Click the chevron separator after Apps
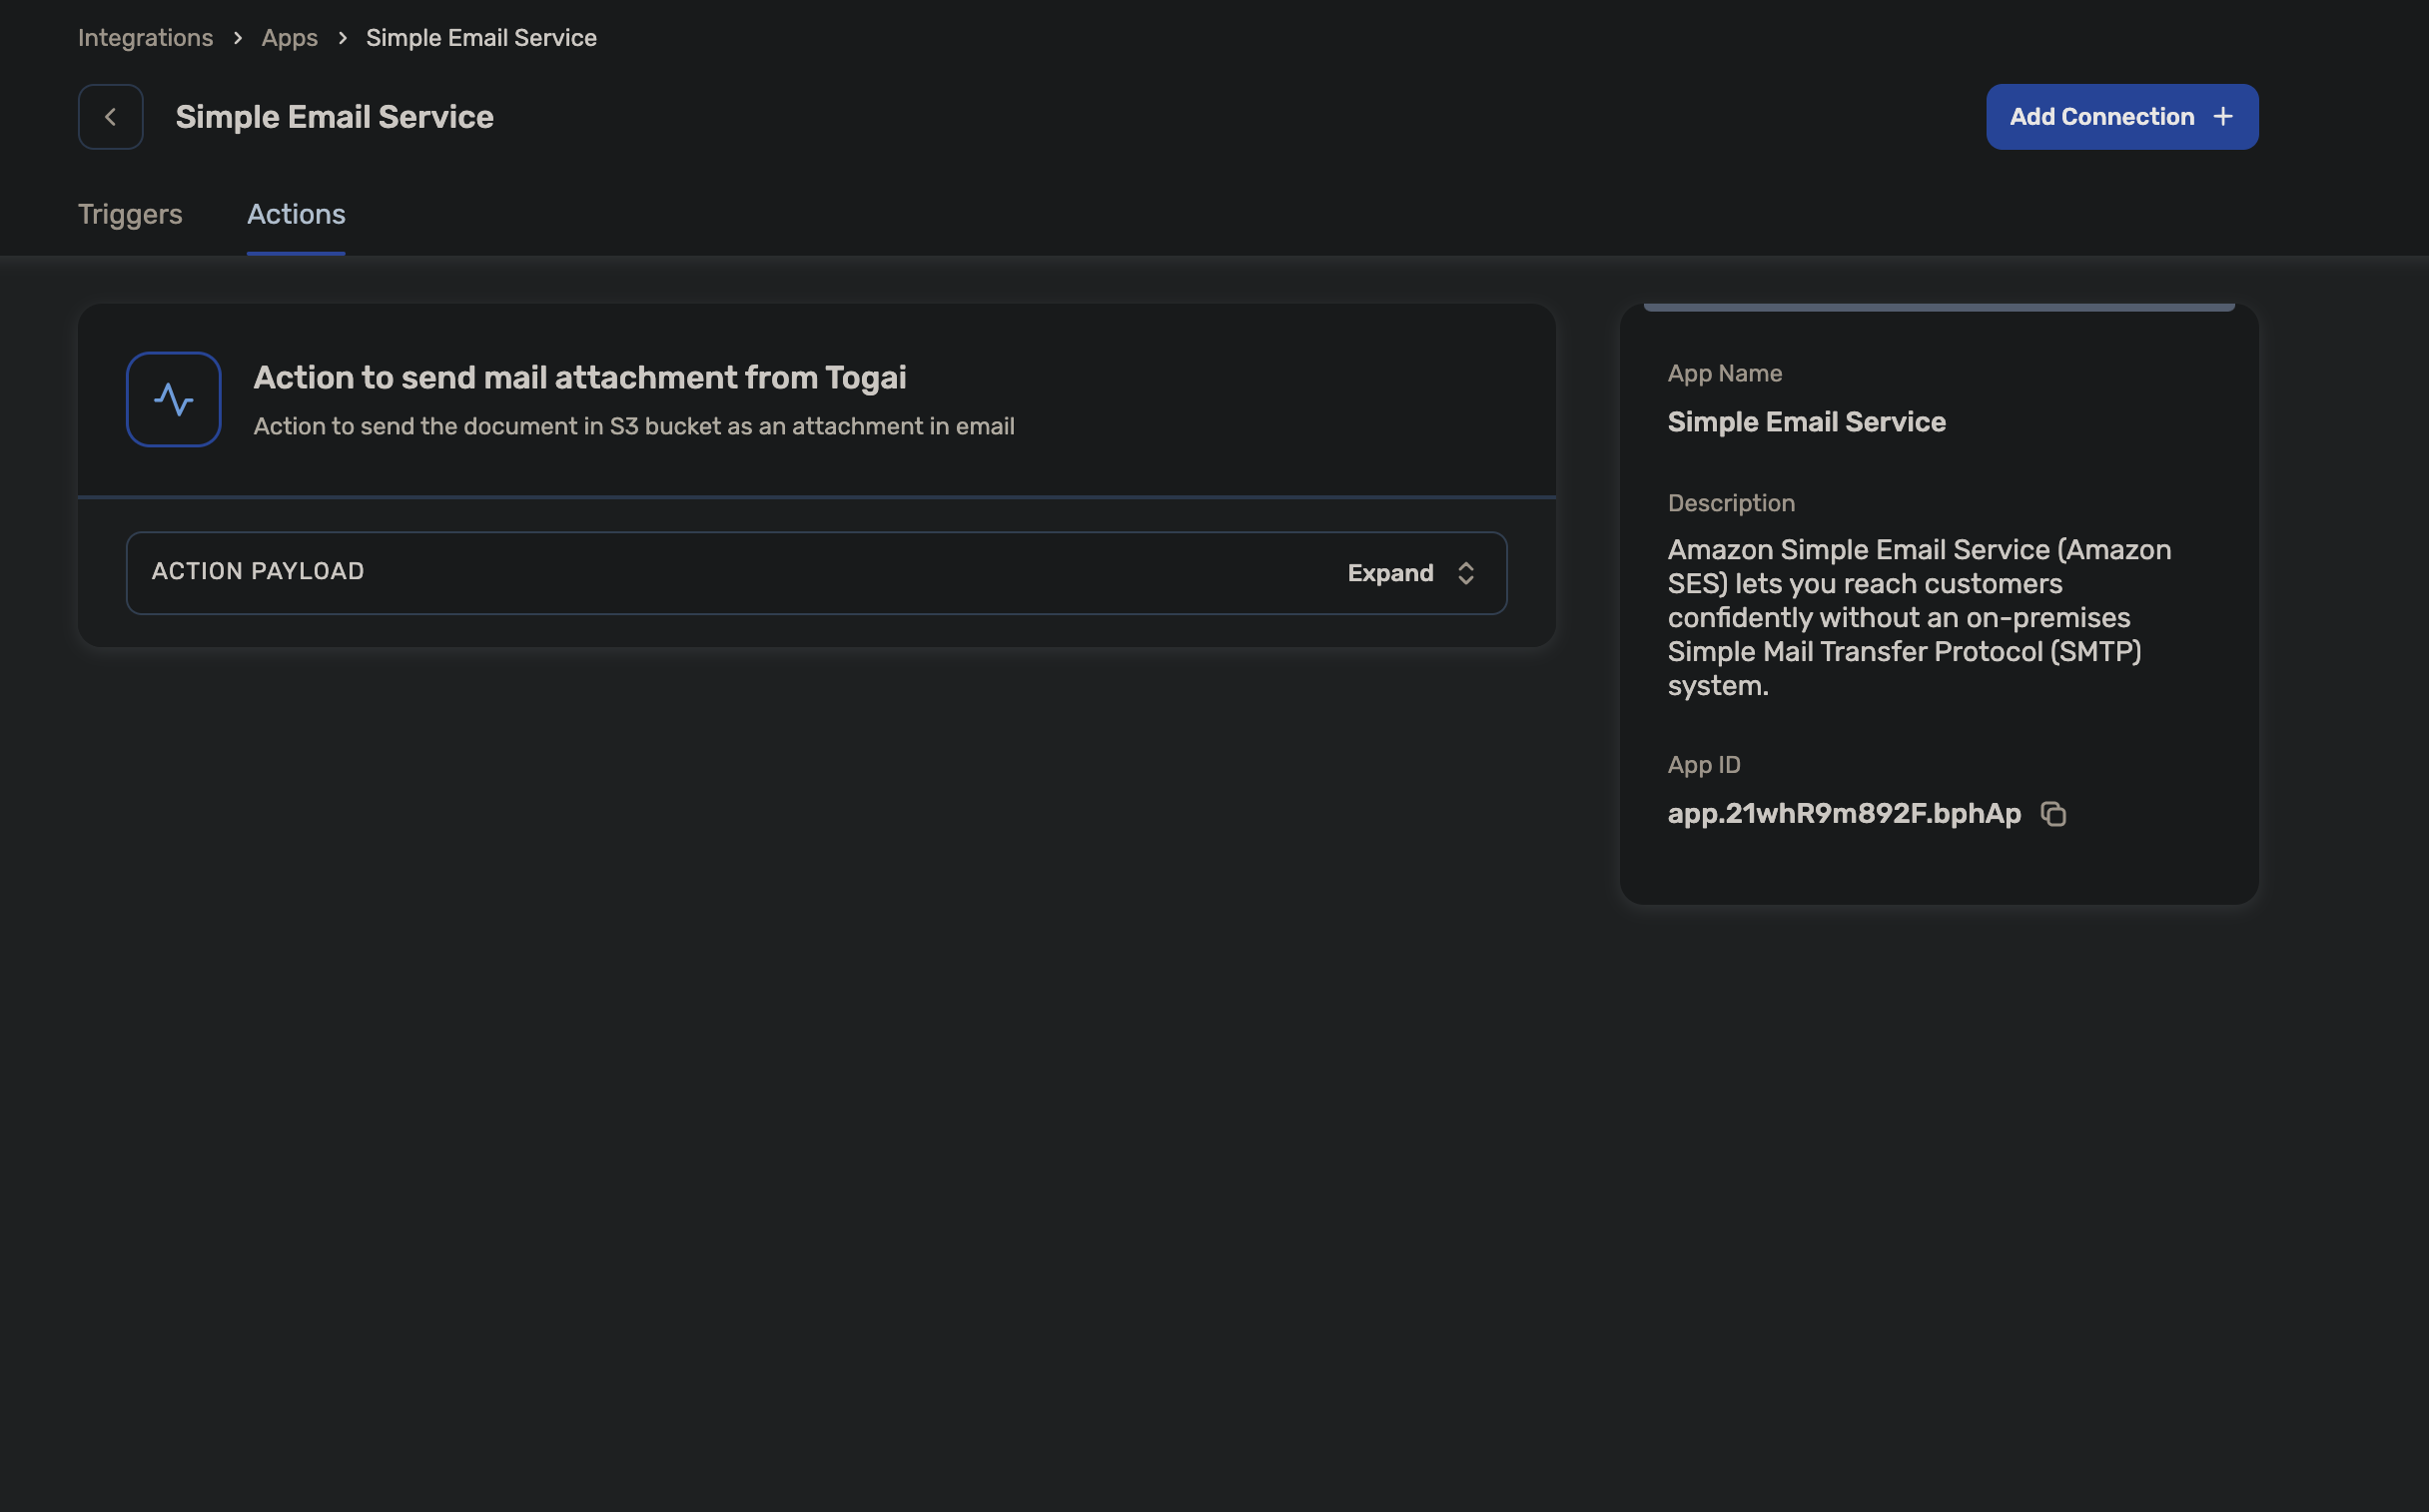The height and width of the screenshot is (1512, 2429). [342, 38]
